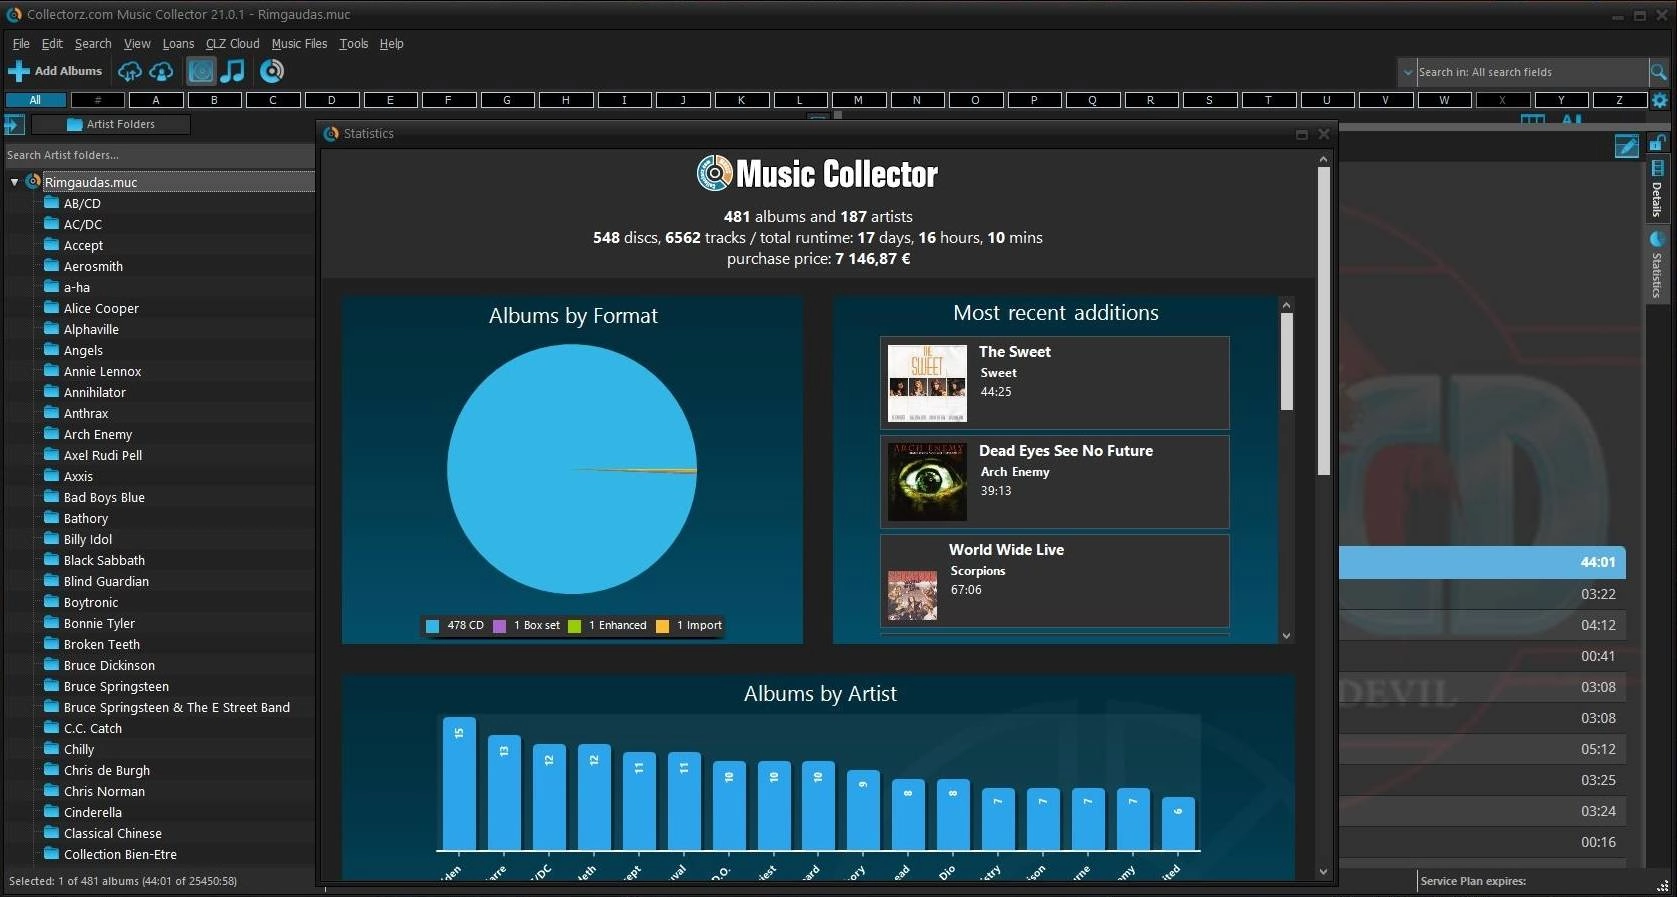Screen dimensions: 1677x897
Task: Open the search field selector dropdown arrow
Action: (x=1407, y=72)
